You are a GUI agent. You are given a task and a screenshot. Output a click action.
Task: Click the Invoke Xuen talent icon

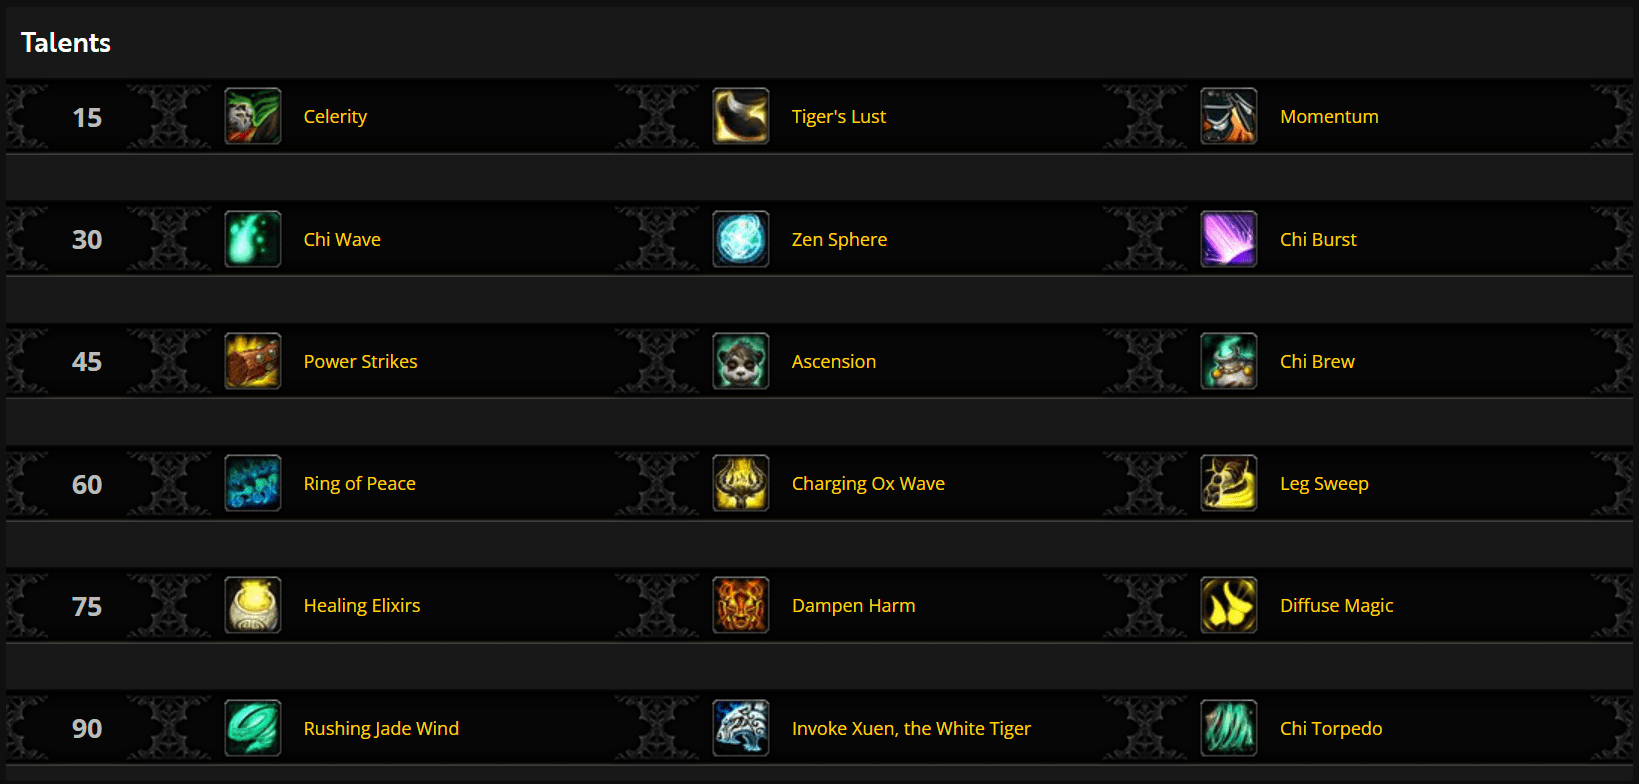pos(740,728)
